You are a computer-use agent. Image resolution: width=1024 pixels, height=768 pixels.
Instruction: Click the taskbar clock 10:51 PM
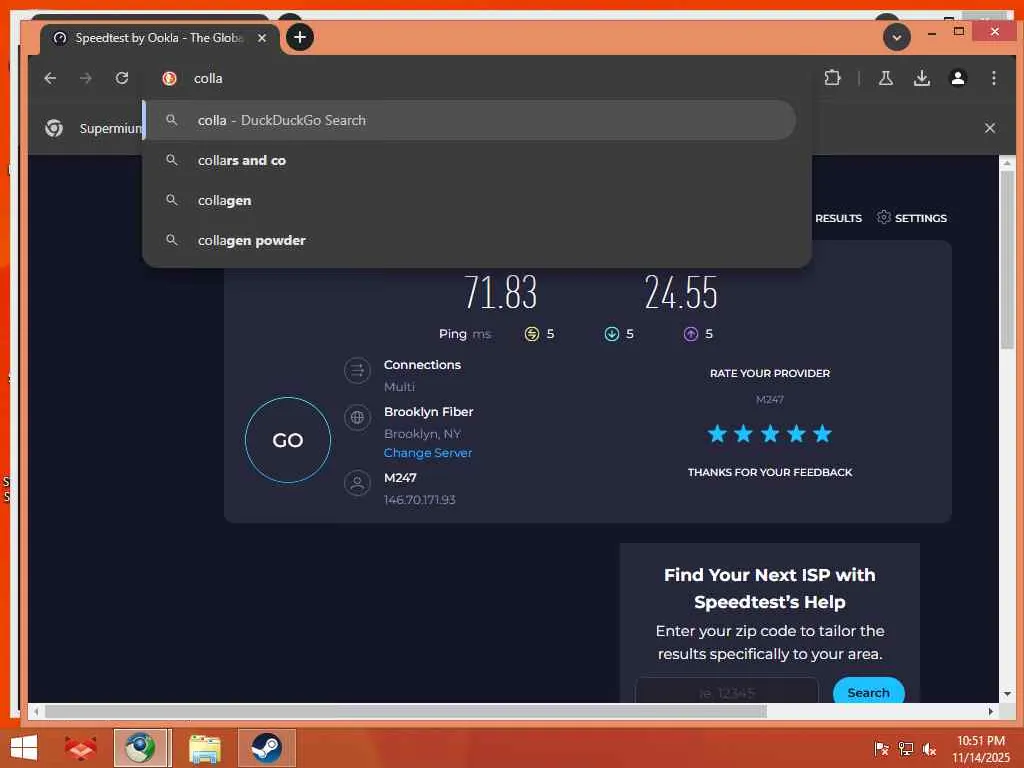980,741
